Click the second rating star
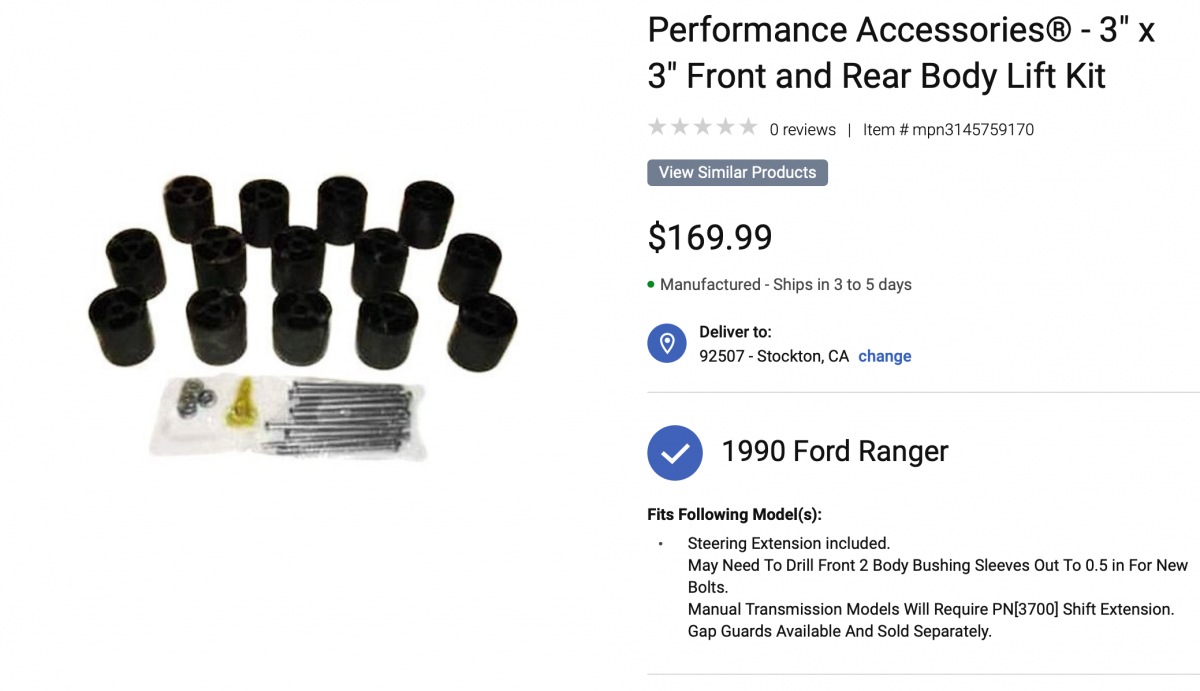The image size is (1200, 691). coord(680,127)
